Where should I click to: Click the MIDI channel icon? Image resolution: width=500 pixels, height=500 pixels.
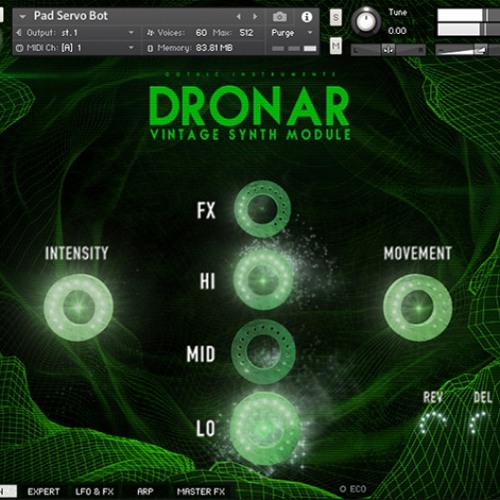pyautogui.click(x=20, y=48)
